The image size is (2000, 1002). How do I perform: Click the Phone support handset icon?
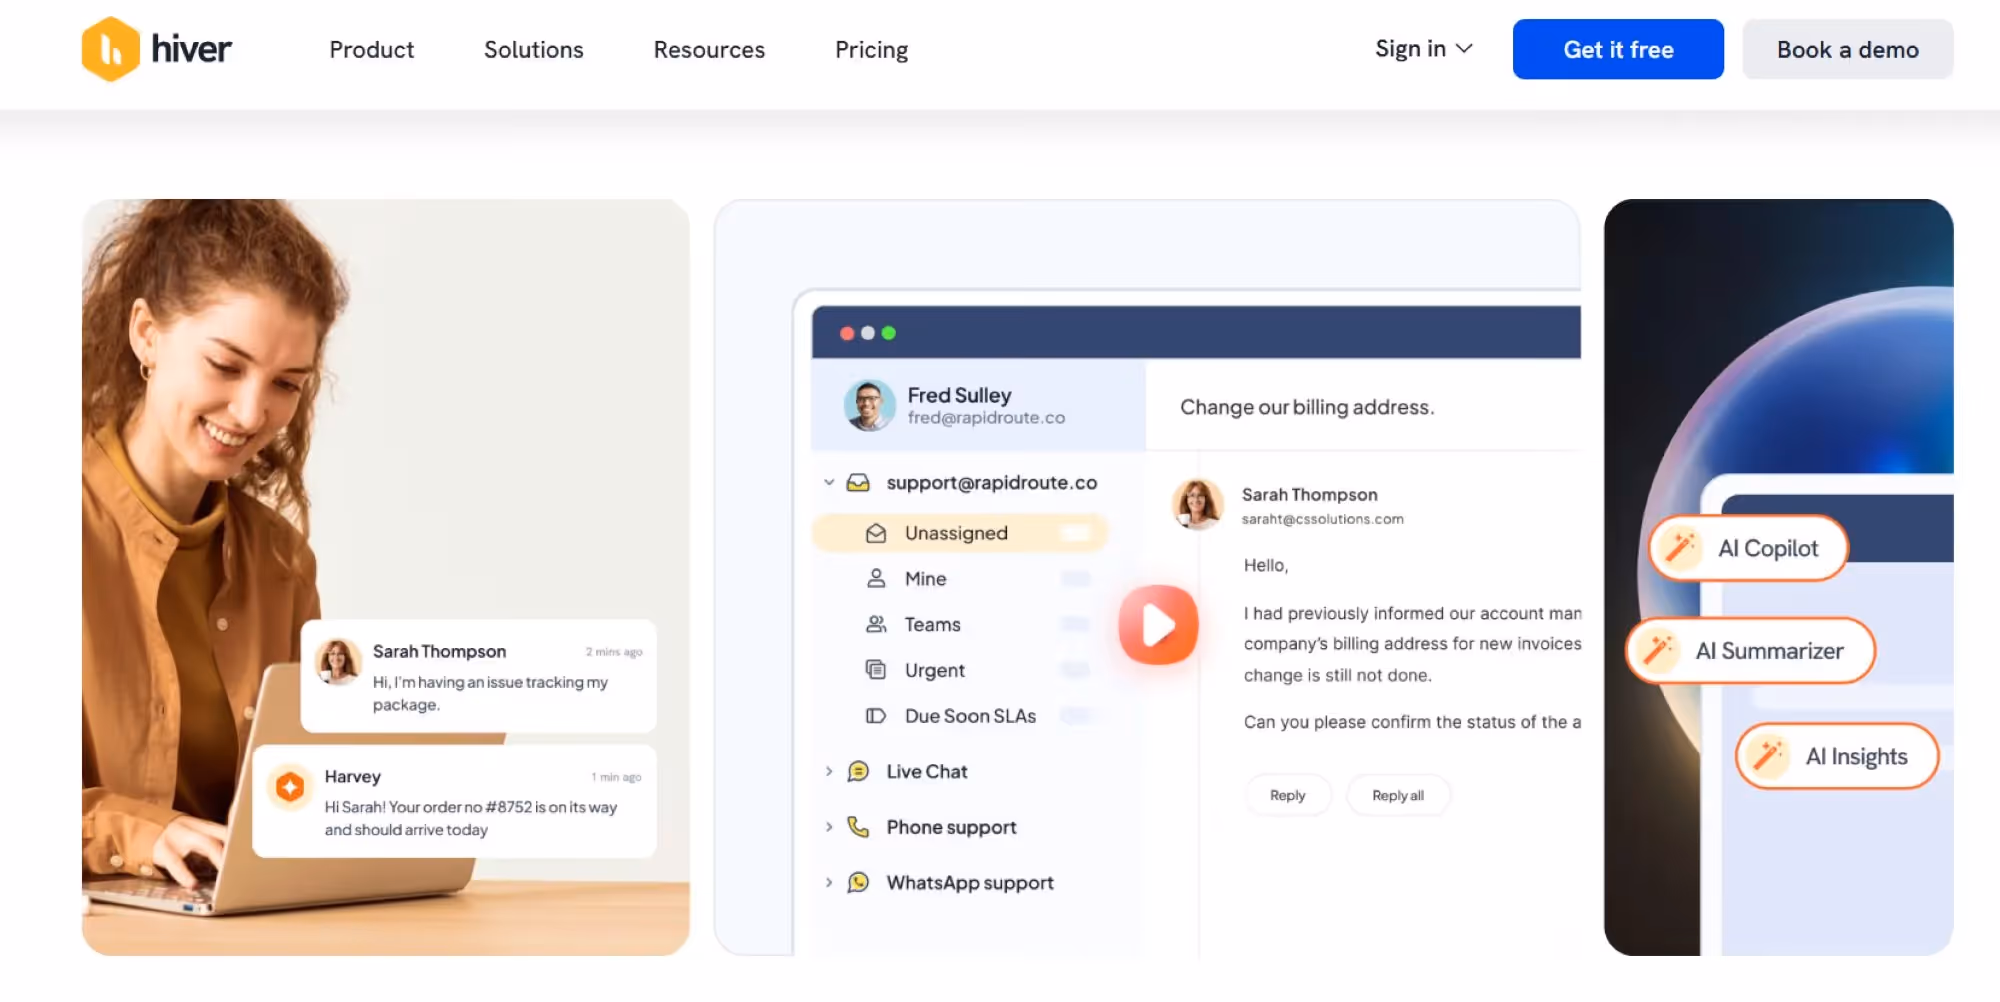pos(858,827)
